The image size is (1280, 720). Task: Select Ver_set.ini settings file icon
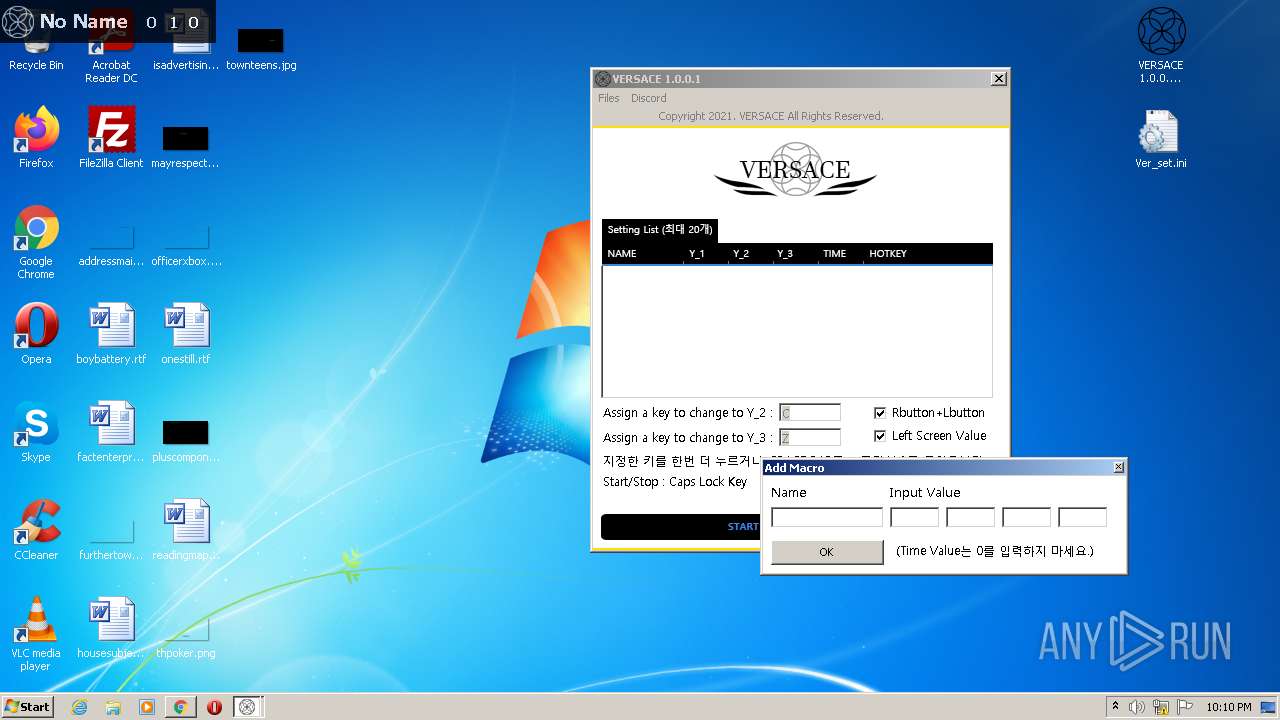click(1161, 138)
